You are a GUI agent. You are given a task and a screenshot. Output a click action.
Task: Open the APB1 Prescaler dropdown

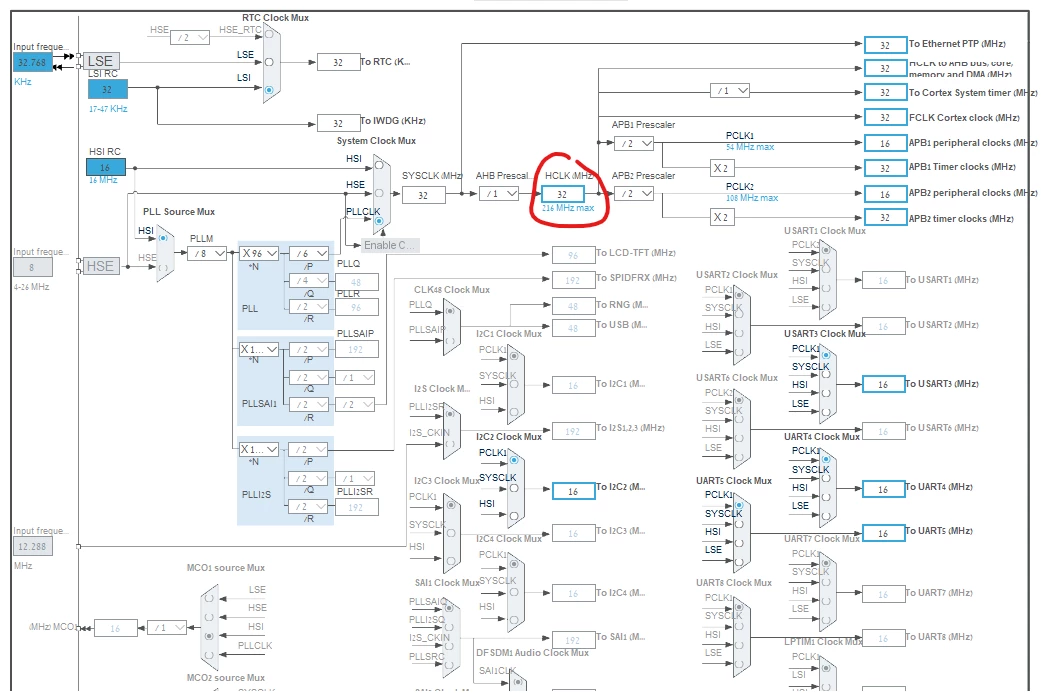point(634,144)
